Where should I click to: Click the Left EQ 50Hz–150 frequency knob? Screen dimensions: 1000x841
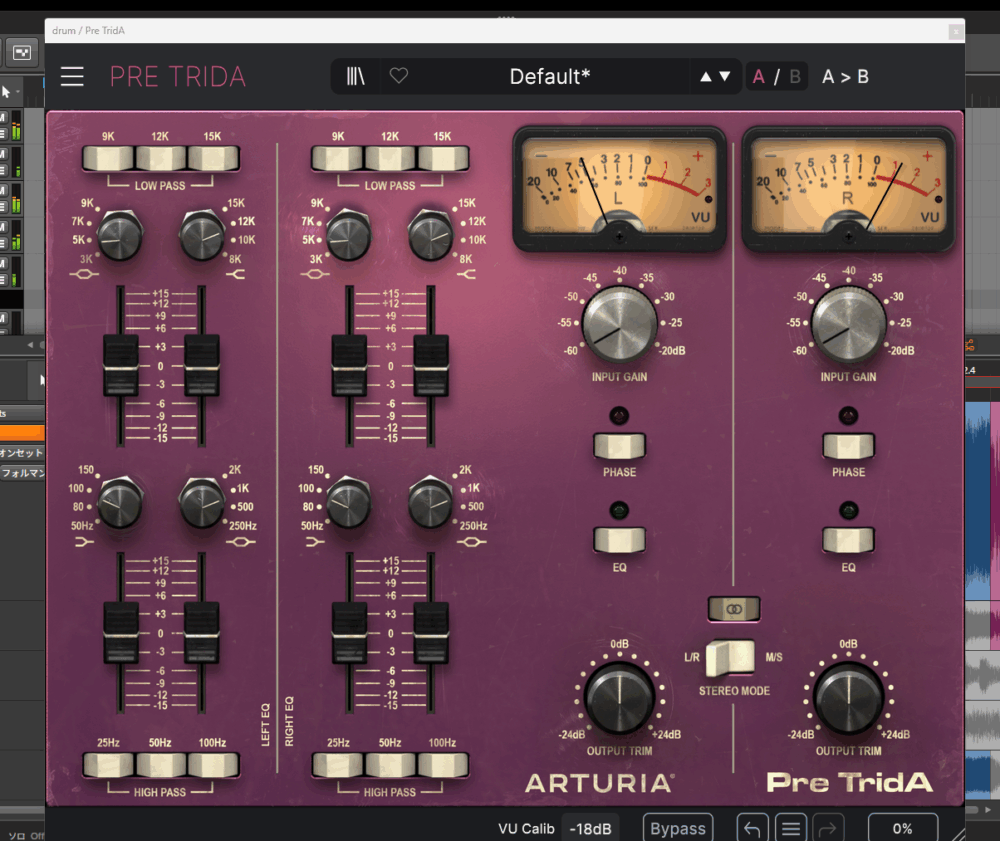(120, 502)
